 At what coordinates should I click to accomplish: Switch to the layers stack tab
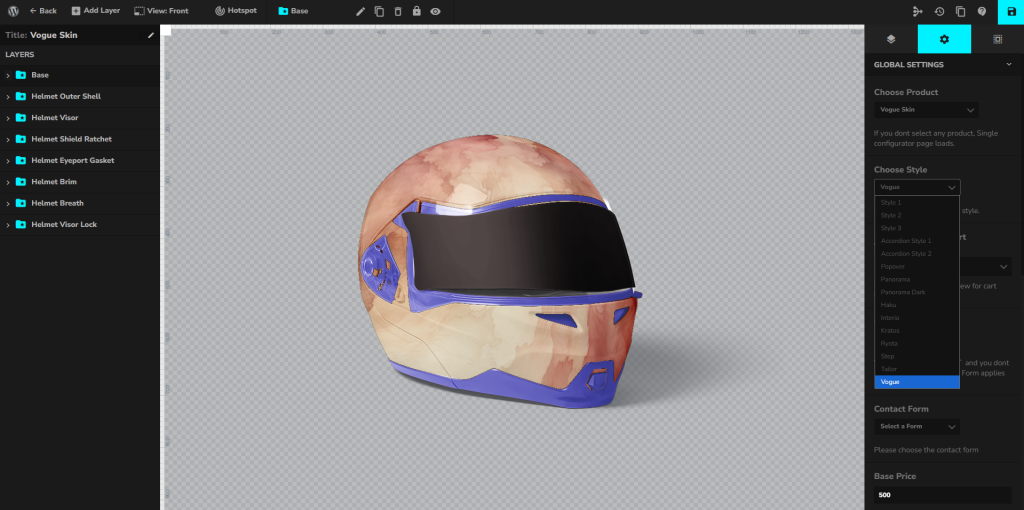[891, 39]
